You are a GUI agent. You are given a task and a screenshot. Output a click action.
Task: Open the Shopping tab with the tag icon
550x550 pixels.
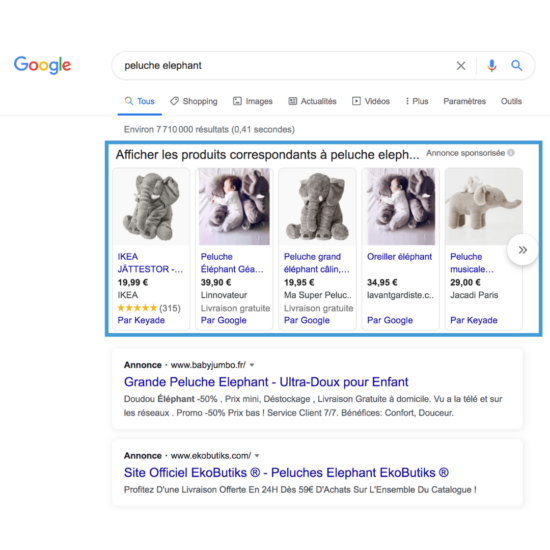[194, 101]
